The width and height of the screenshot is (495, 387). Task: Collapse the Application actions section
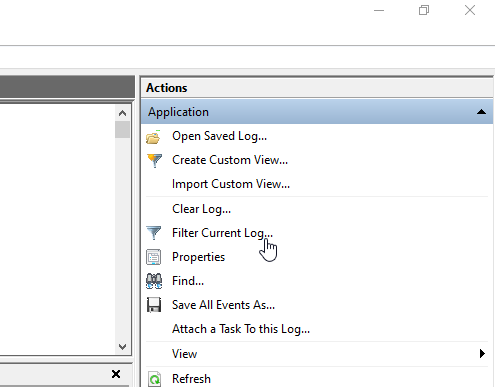click(x=481, y=112)
